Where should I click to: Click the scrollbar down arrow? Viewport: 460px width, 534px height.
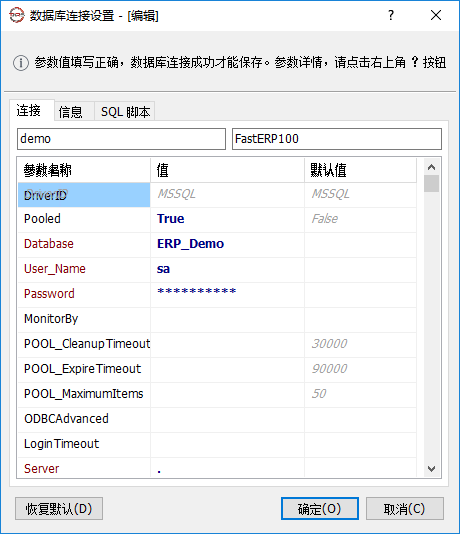(x=431, y=469)
